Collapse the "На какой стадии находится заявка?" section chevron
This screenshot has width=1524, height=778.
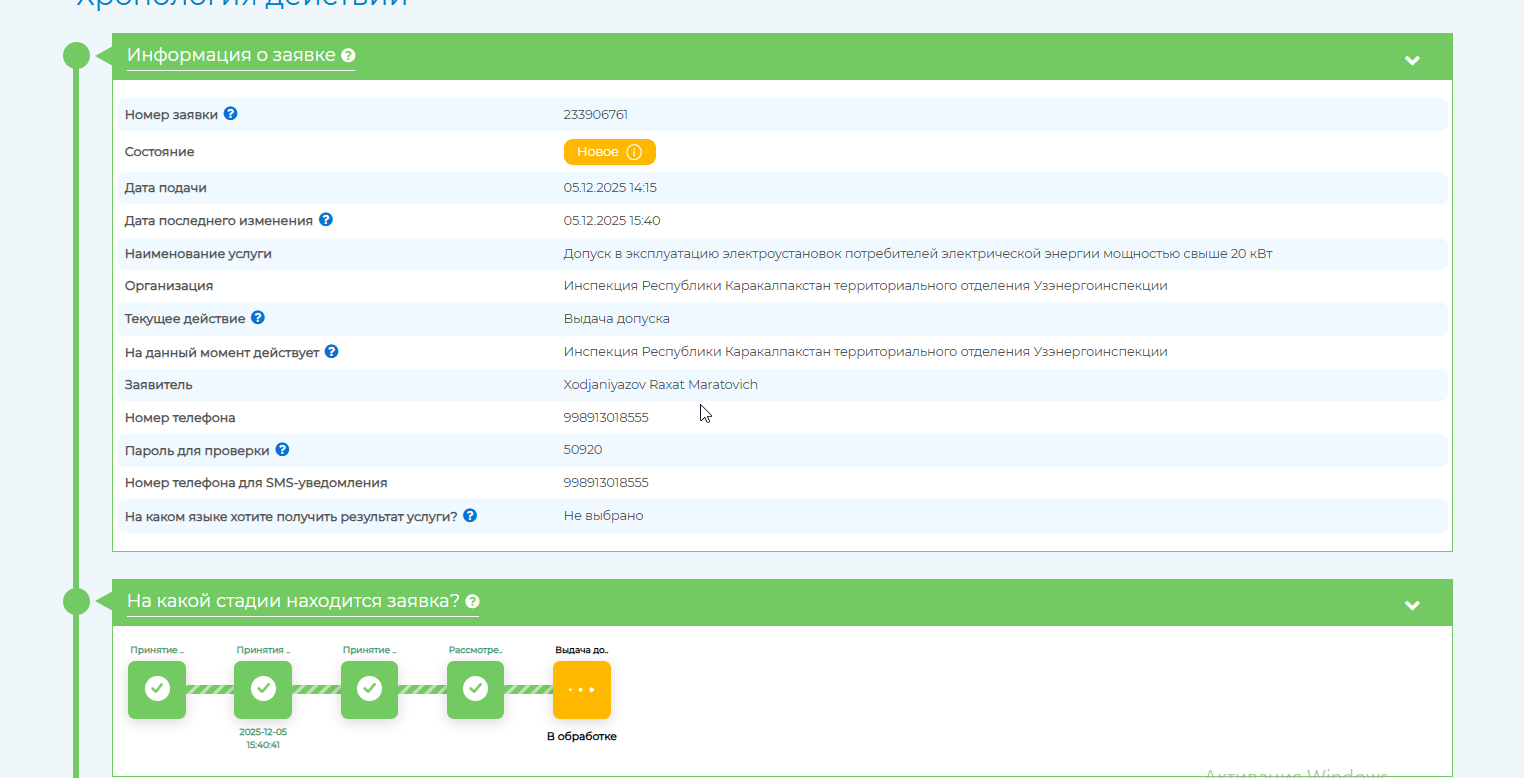click(x=1412, y=605)
